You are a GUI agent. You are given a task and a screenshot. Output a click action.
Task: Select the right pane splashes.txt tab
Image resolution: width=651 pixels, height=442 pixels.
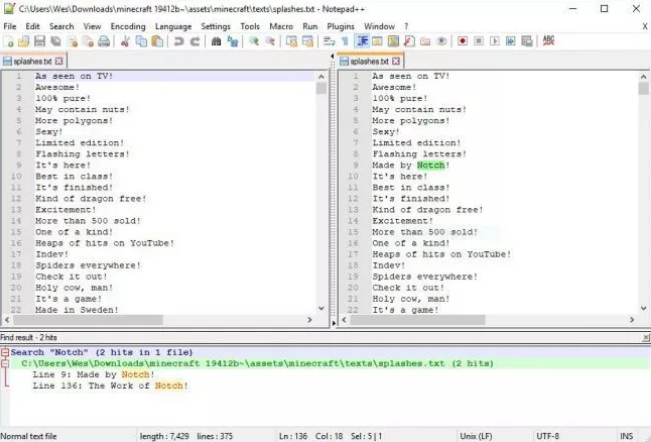coord(370,61)
